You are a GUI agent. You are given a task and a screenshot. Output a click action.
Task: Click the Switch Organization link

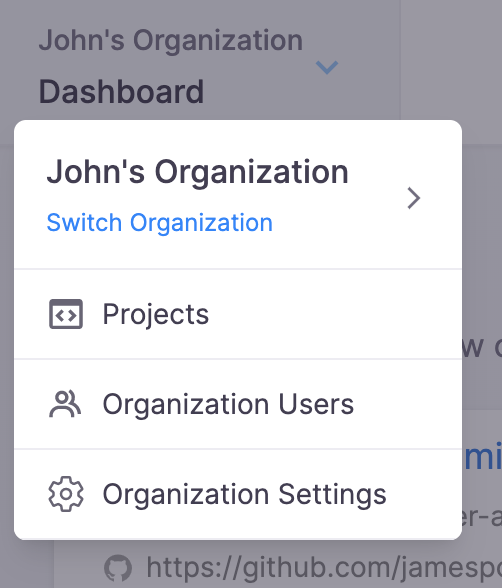click(x=159, y=223)
